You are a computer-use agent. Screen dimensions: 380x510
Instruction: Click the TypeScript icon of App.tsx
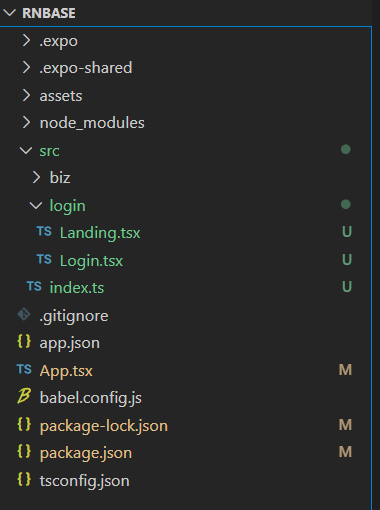tap(24, 369)
